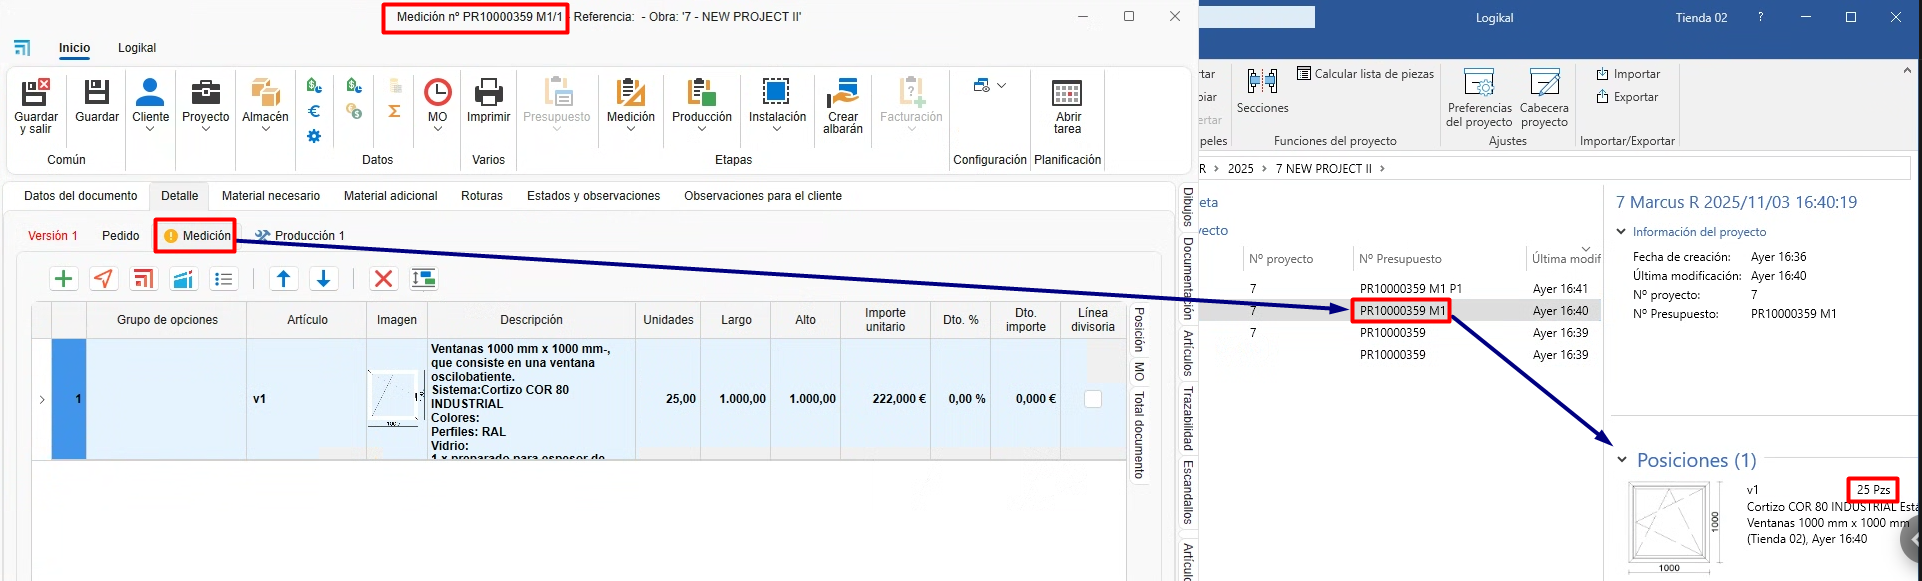Switch to Material necesario tab
This screenshot has width=1922, height=581.
[x=271, y=196]
